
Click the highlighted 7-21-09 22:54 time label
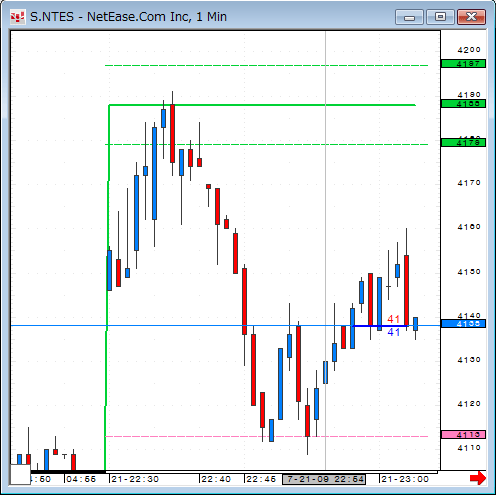324,479
